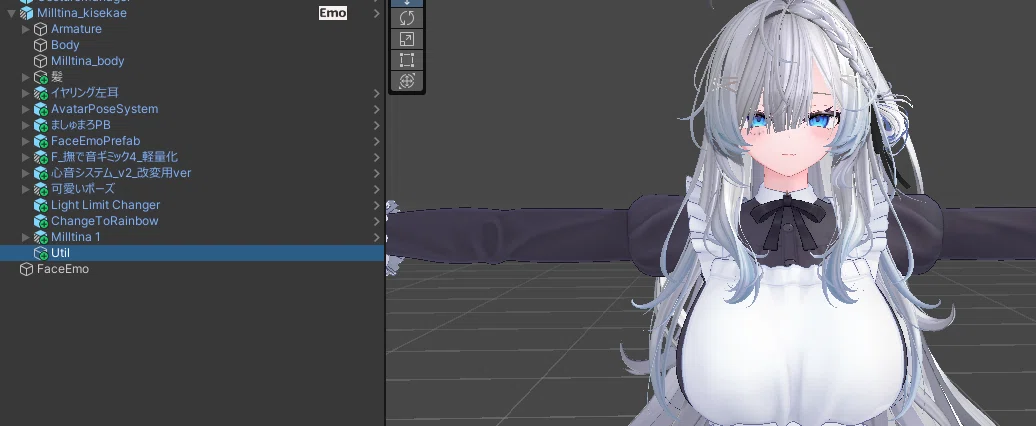
Task: Select the Rect tool in the scene toolbar
Action: click(x=407, y=60)
